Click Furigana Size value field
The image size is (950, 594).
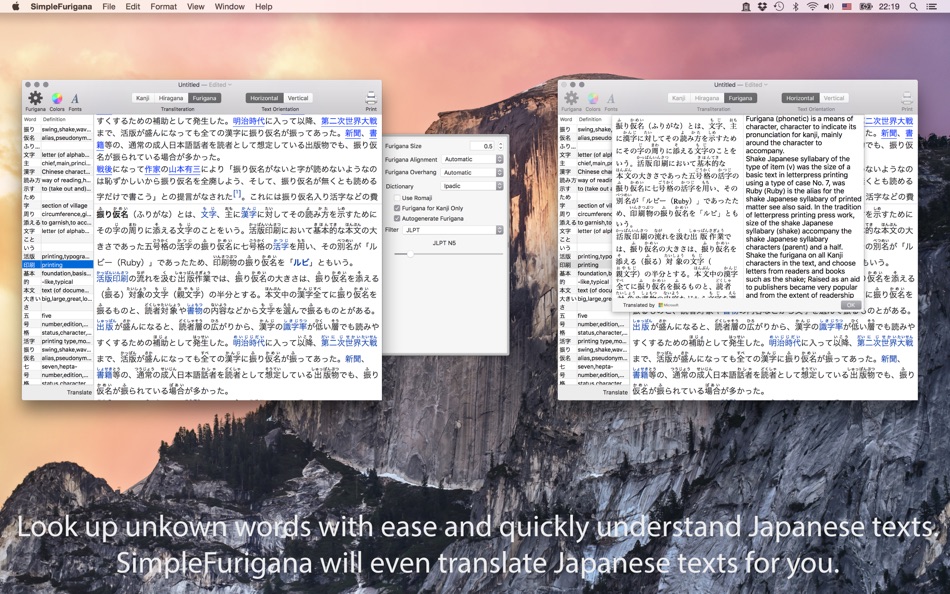[x=483, y=145]
